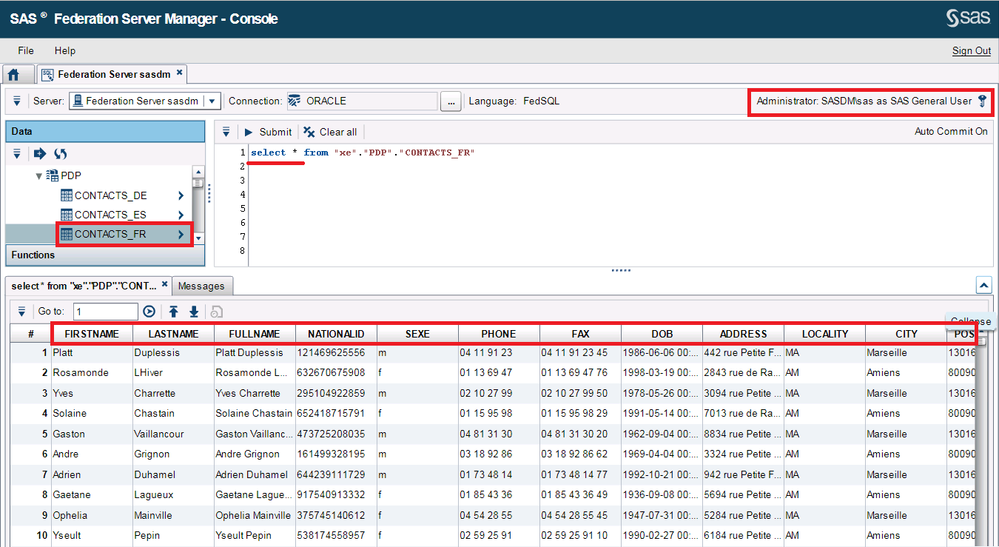Click the blue right-arrow icon in Data toolbar
The width and height of the screenshot is (999, 547).
click(x=40, y=154)
